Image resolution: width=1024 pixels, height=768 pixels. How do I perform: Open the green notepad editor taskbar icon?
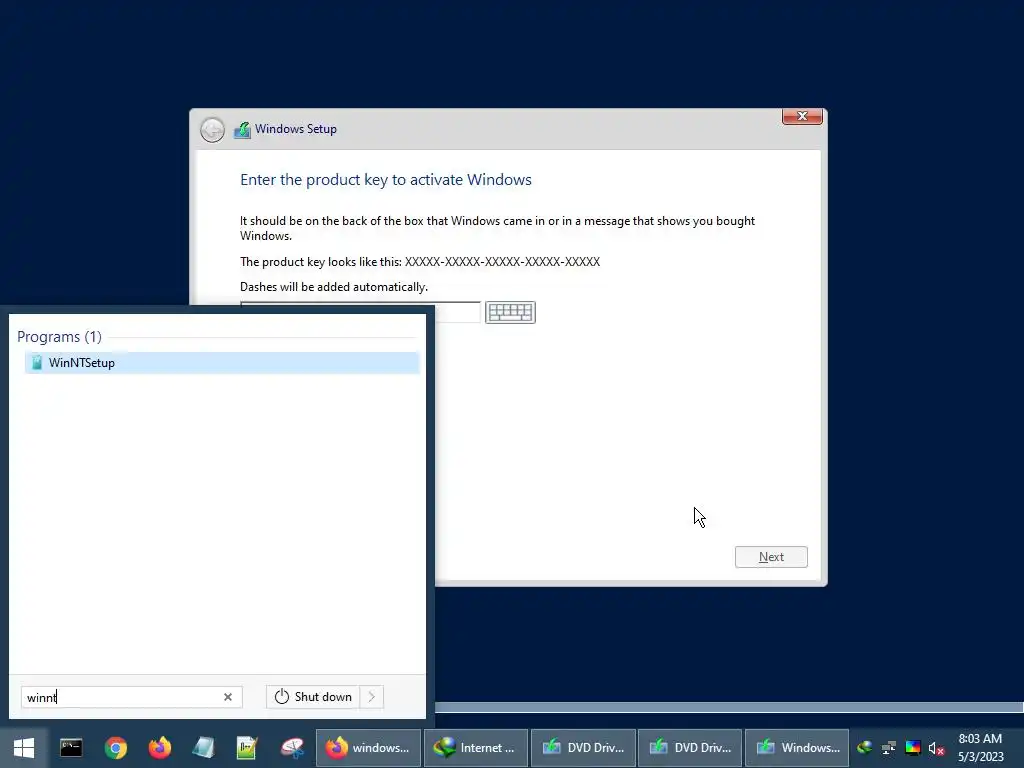(248, 748)
